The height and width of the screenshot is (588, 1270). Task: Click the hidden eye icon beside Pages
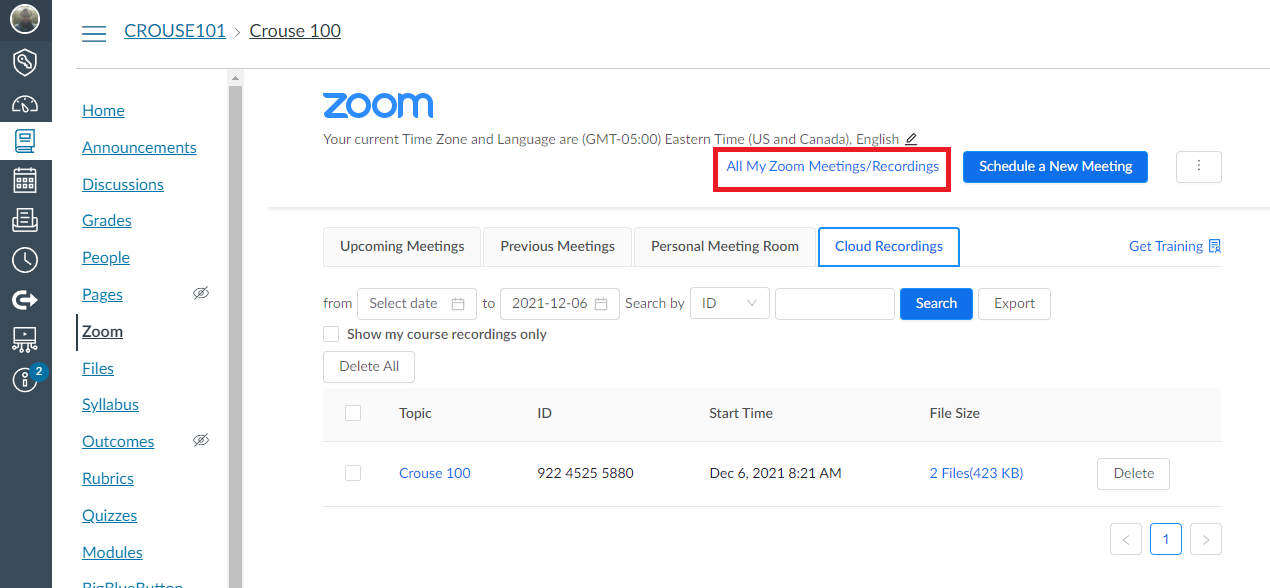coord(201,293)
